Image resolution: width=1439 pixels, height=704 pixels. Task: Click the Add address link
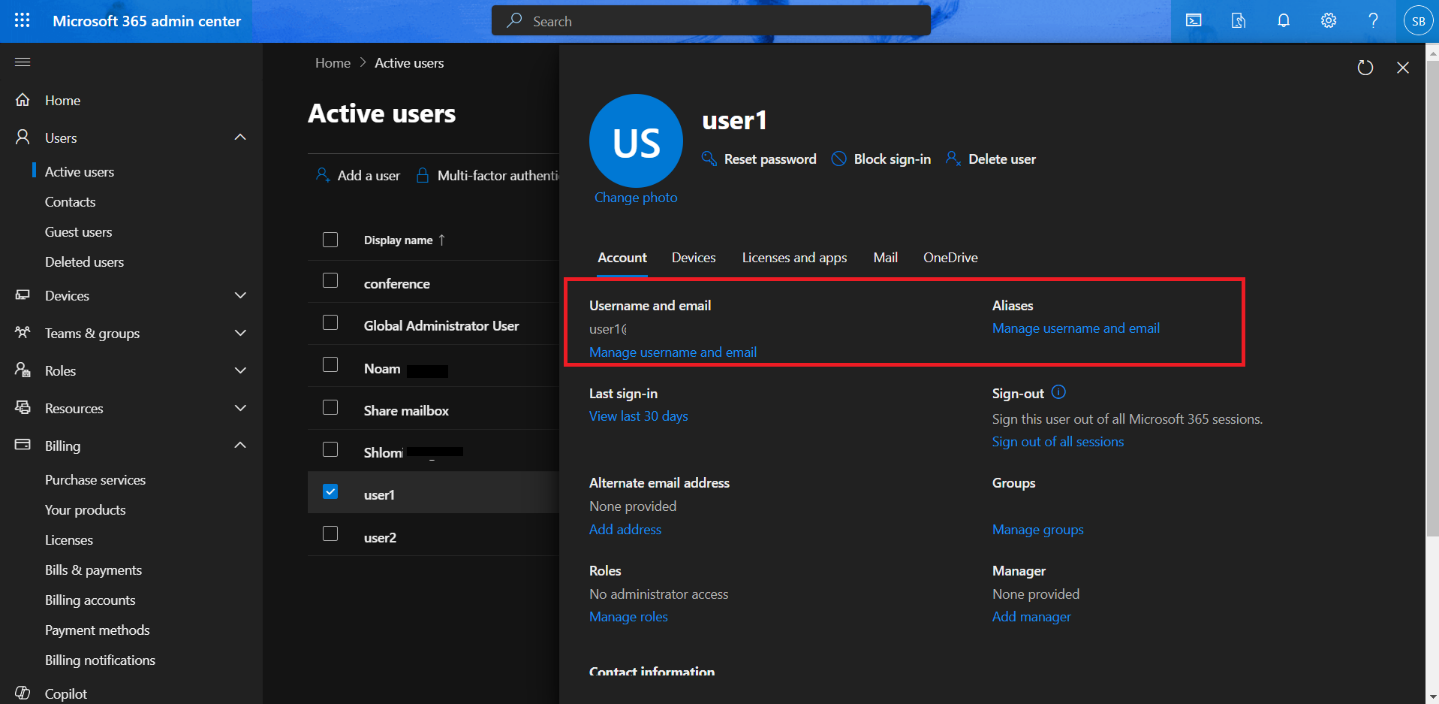[625, 530]
